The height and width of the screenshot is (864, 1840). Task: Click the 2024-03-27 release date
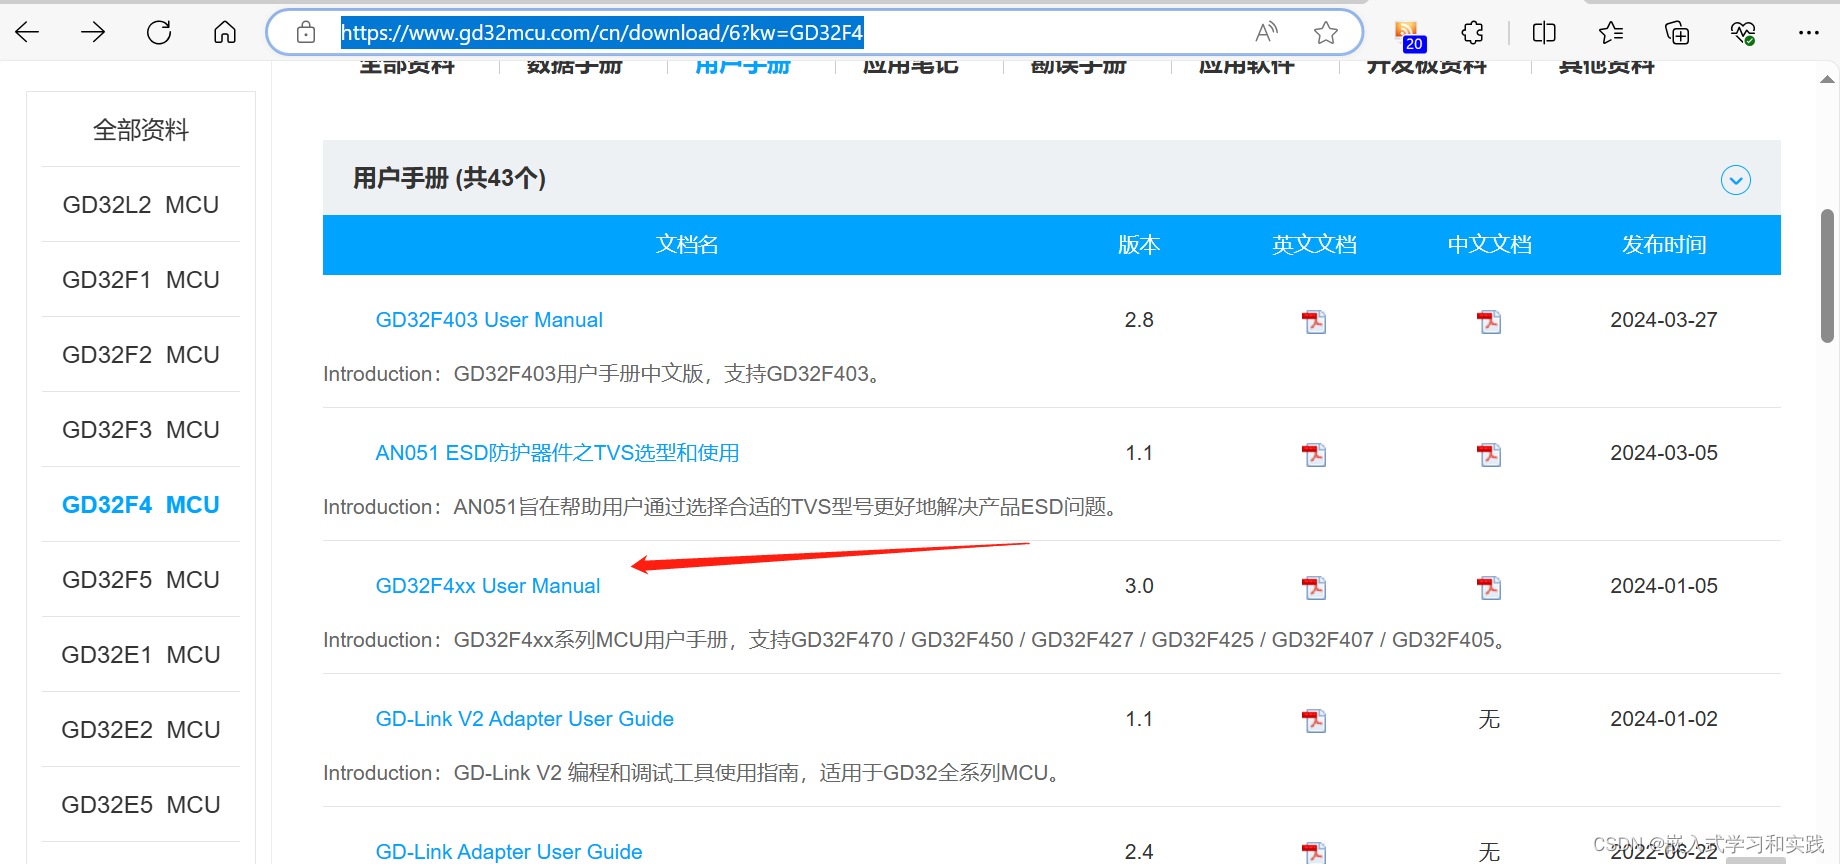click(x=1664, y=320)
